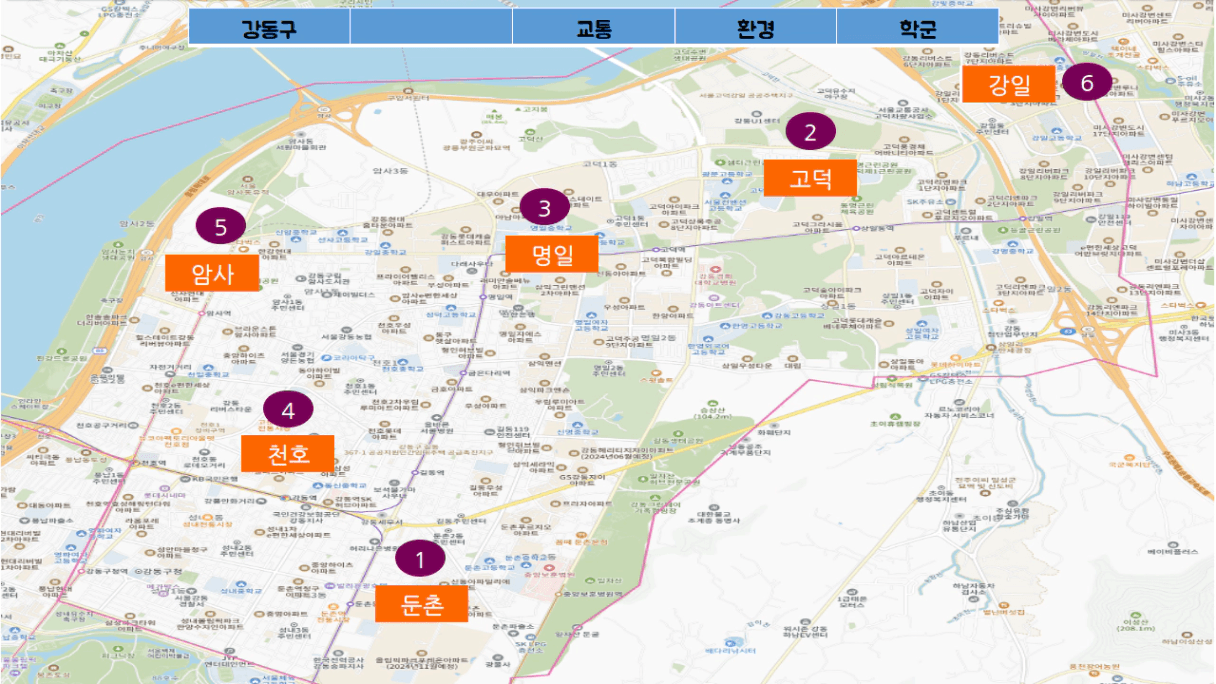Select the 교통 tab

594,27
